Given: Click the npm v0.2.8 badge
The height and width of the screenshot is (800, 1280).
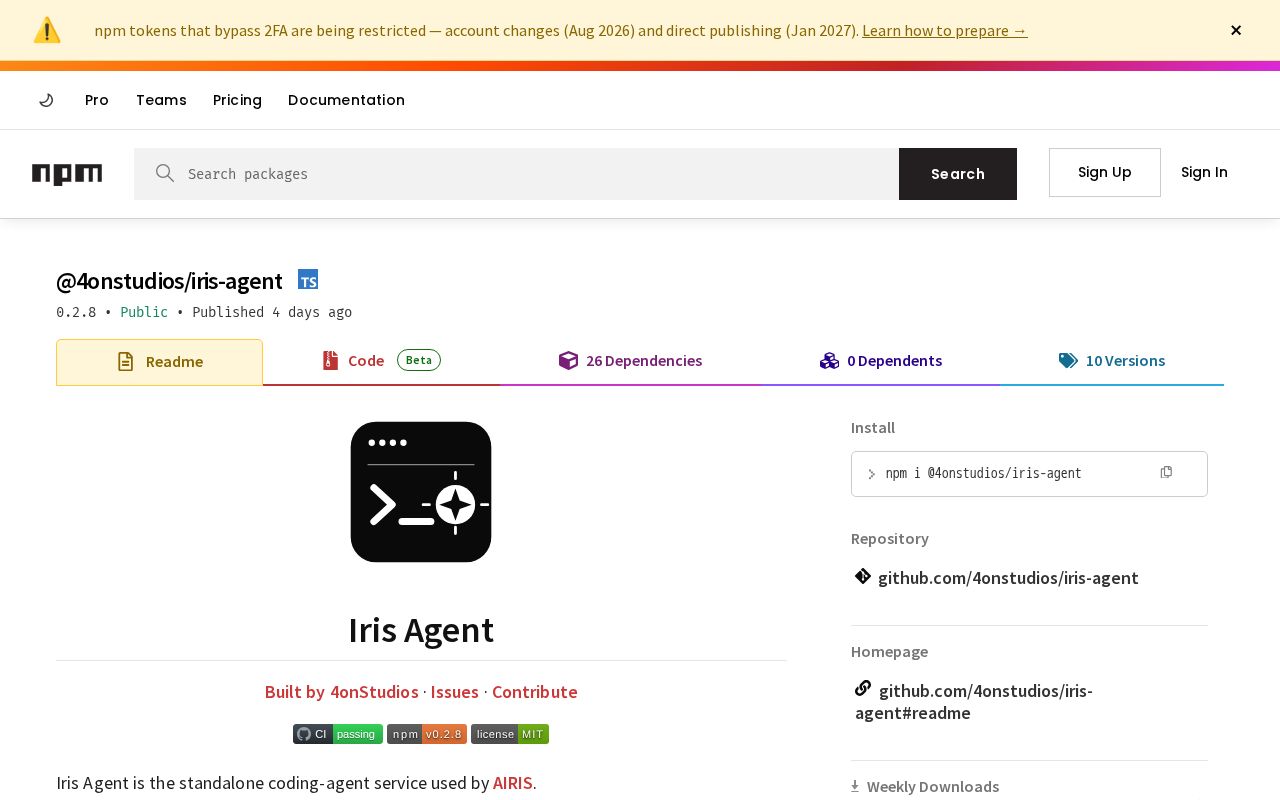Looking at the screenshot, I should (x=427, y=734).
